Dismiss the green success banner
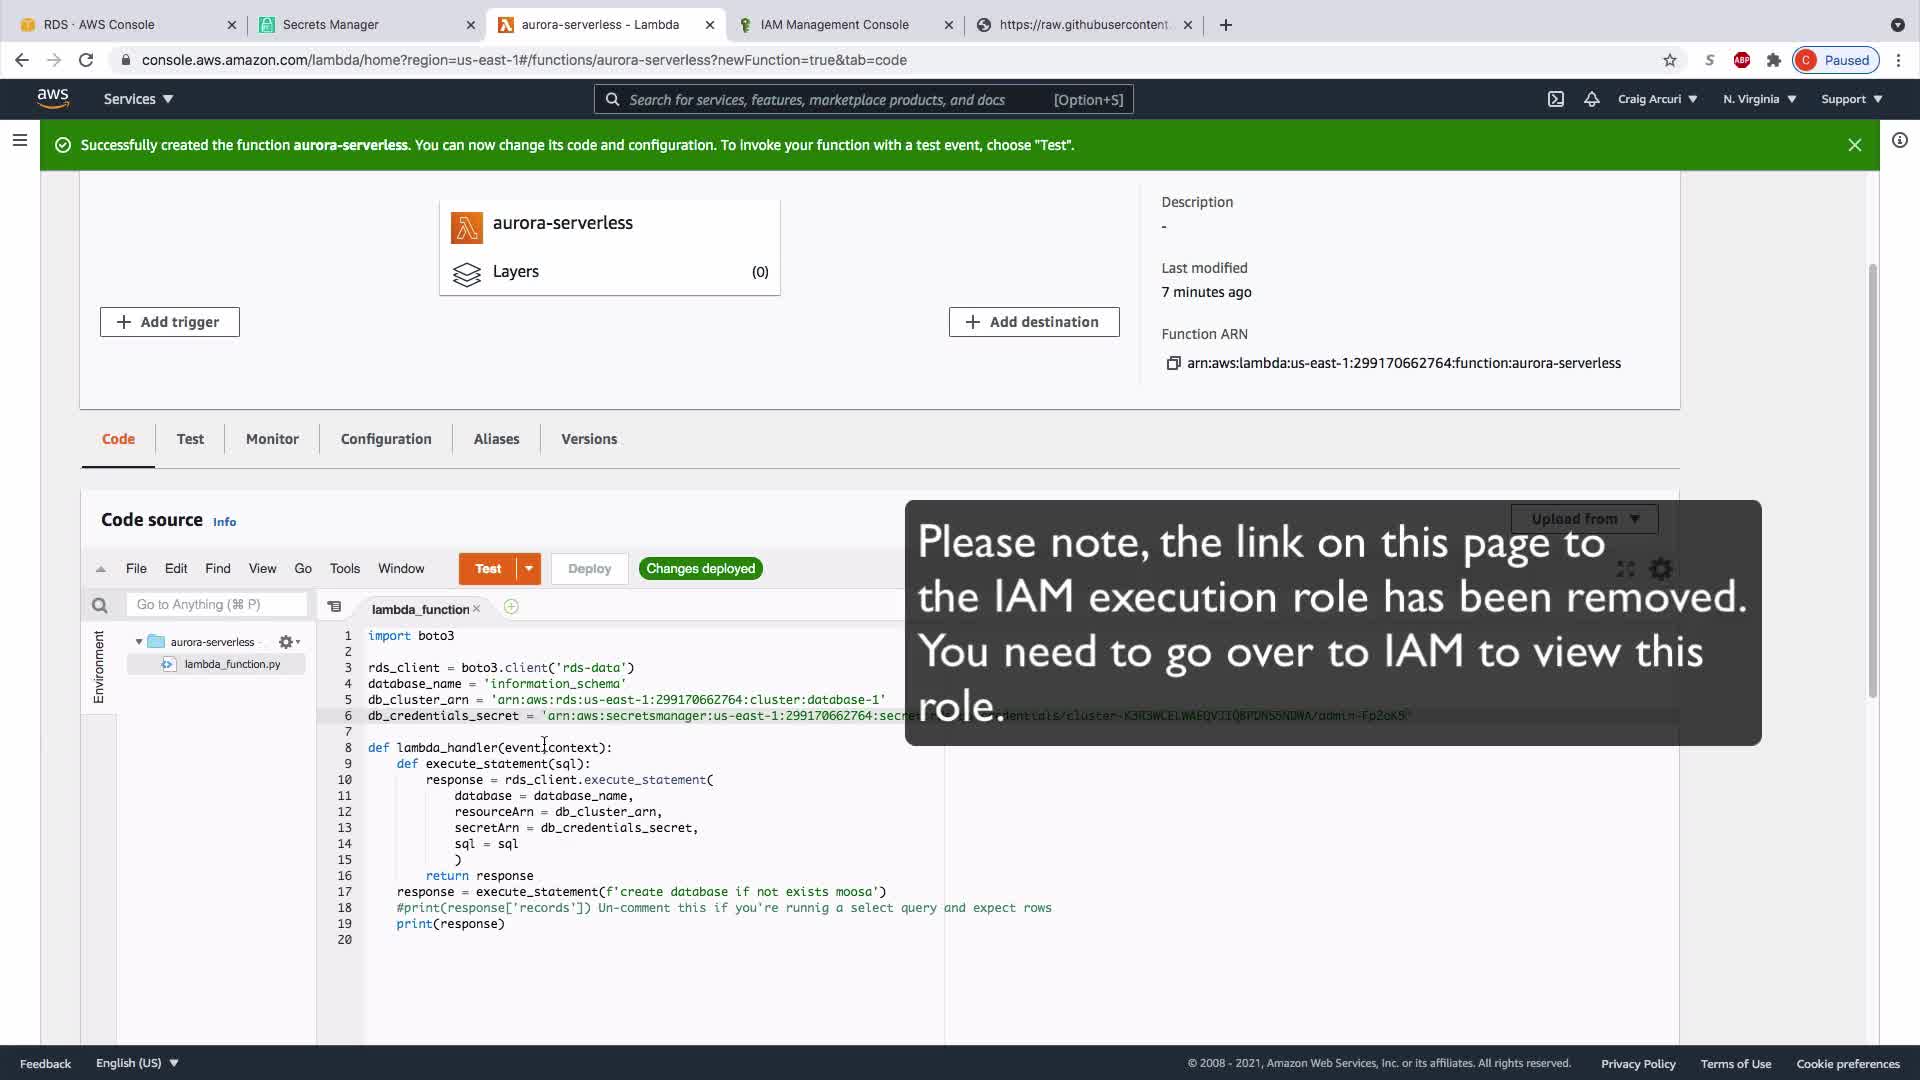Image resolution: width=1920 pixels, height=1080 pixels. [1854, 145]
